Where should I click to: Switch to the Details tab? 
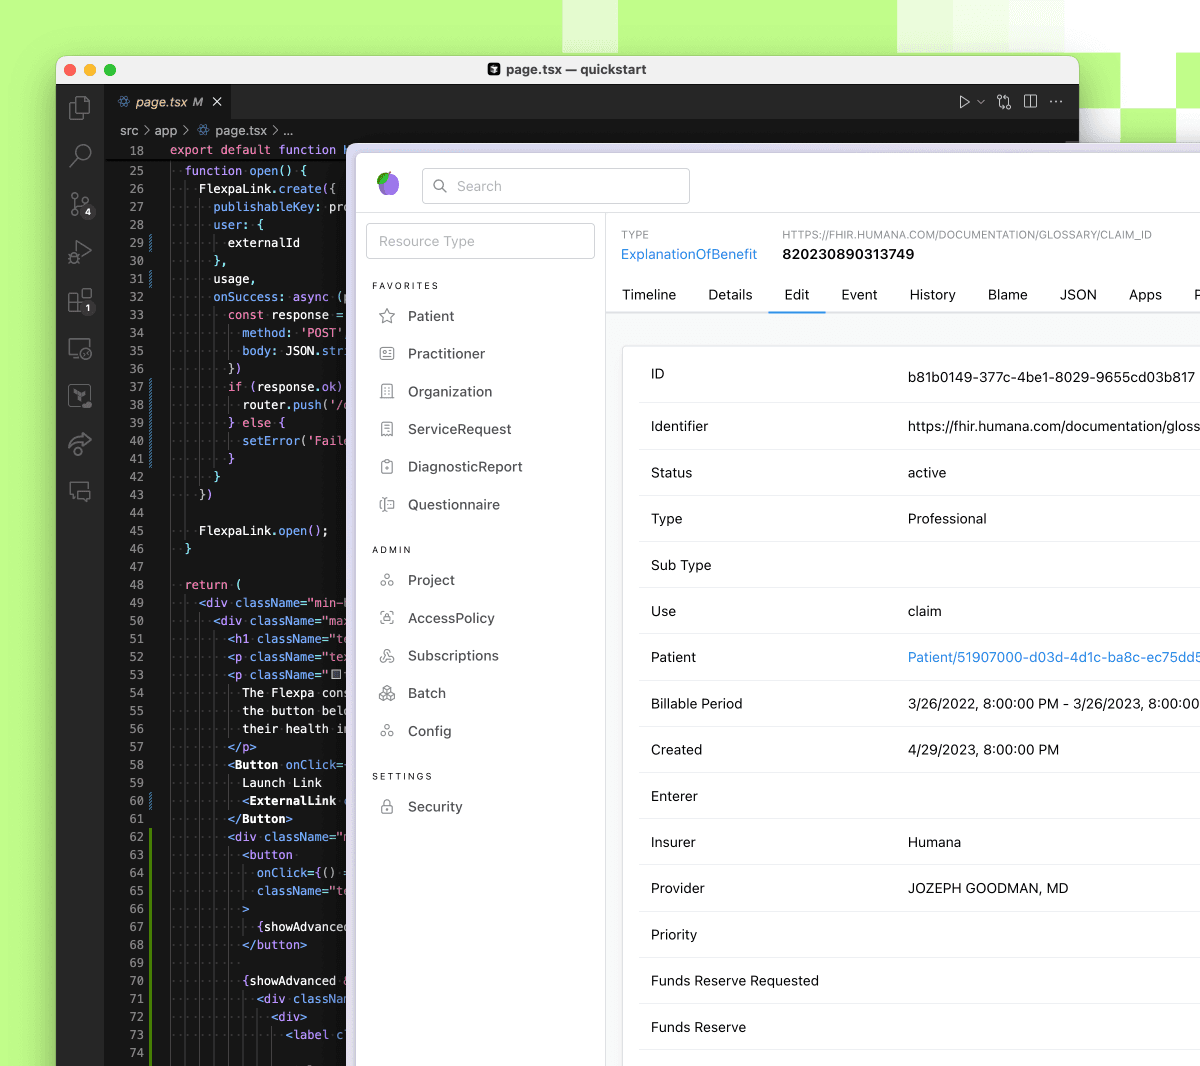[730, 295]
